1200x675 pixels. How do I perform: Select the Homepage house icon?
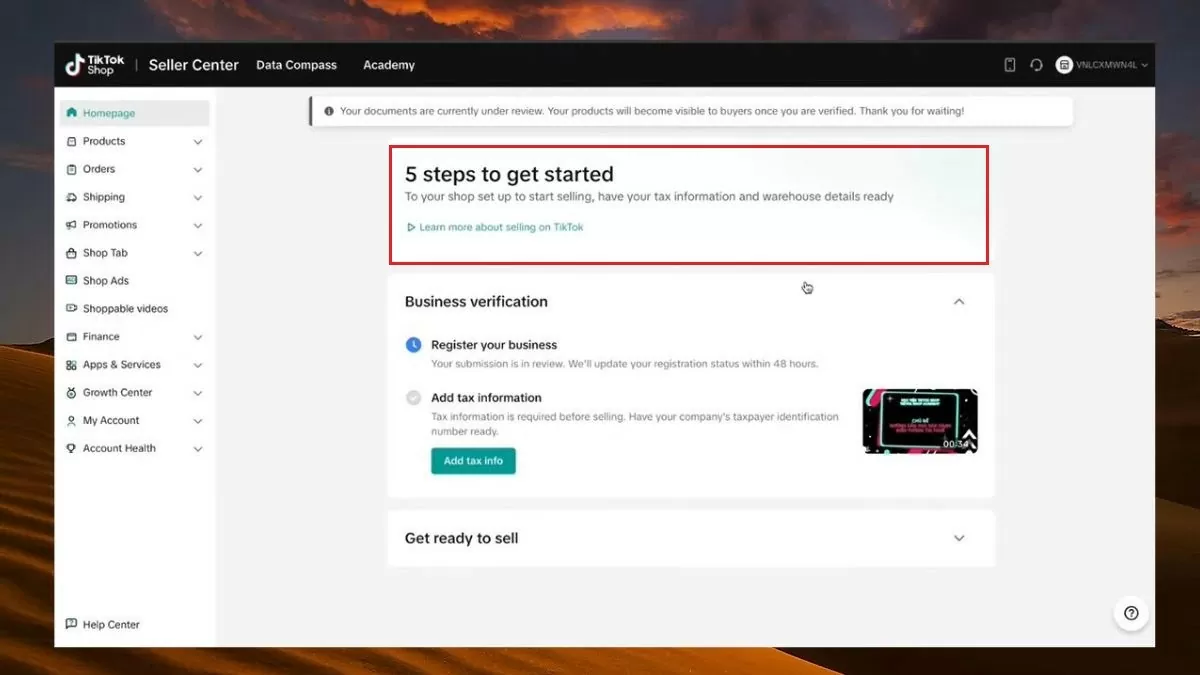click(x=71, y=113)
